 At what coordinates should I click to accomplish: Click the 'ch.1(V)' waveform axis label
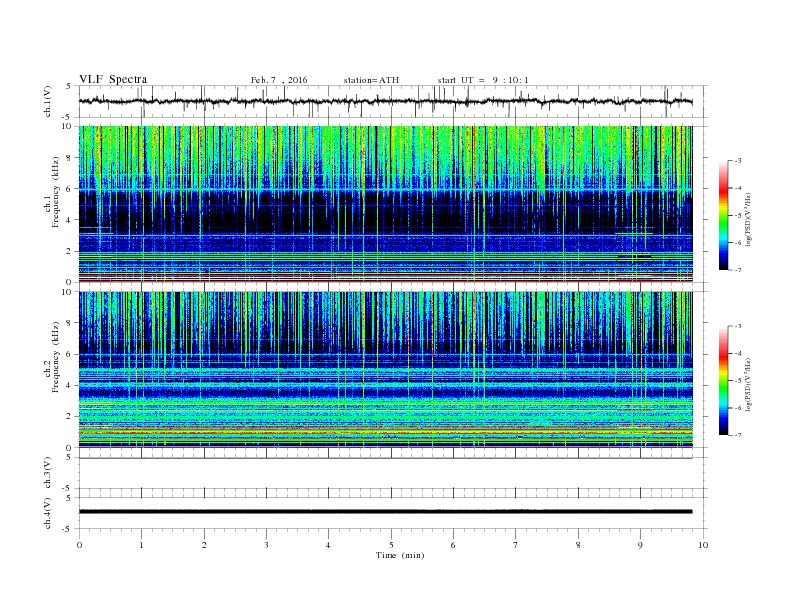(47, 101)
